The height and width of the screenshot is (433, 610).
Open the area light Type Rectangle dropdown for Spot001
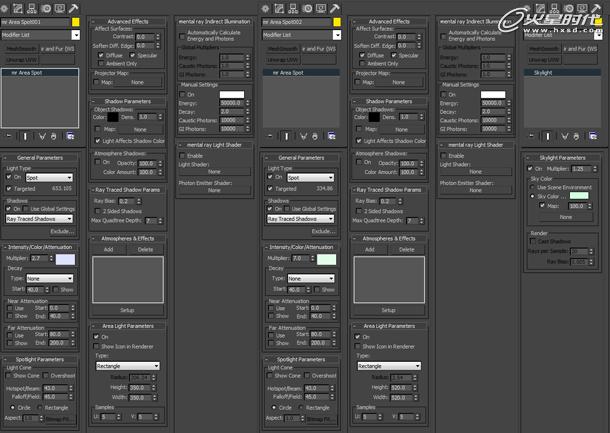[x=128, y=366]
